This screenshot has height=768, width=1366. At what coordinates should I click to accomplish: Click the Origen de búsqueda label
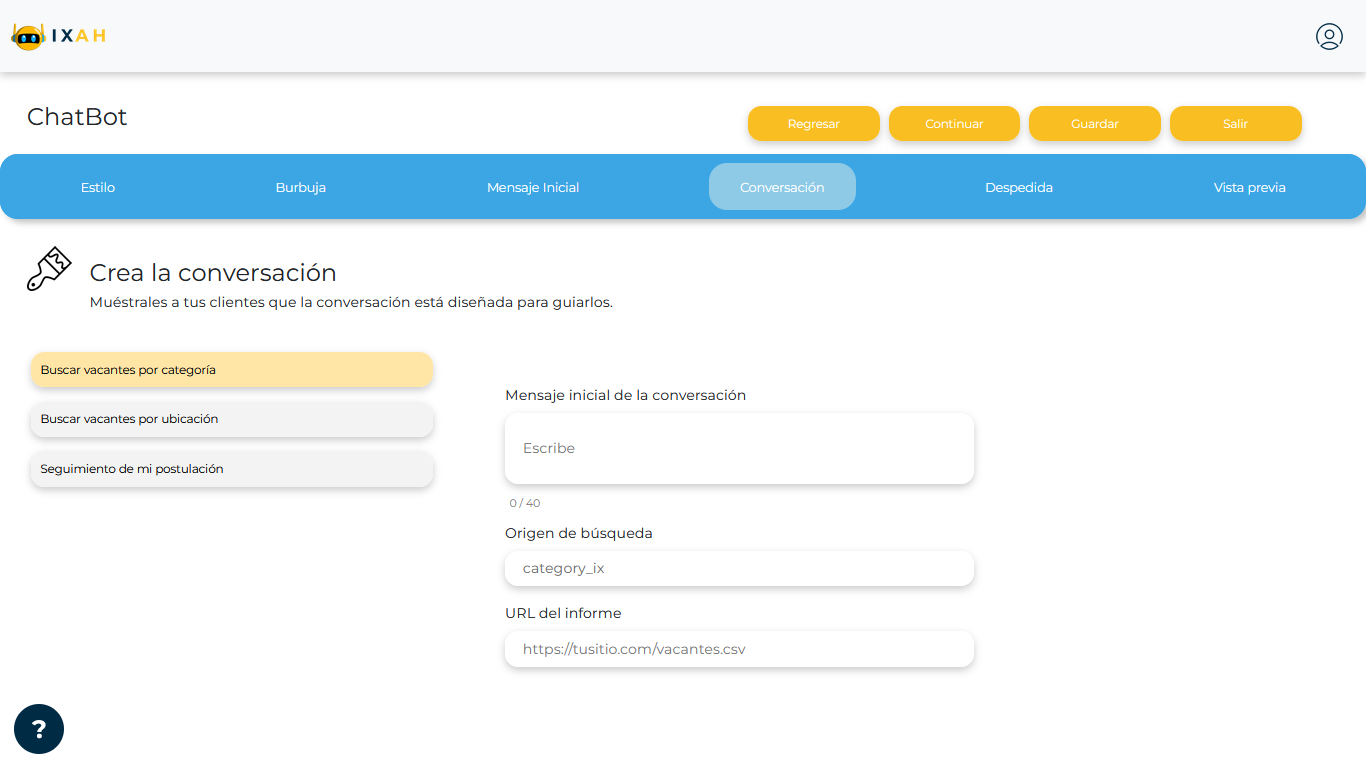(x=579, y=533)
